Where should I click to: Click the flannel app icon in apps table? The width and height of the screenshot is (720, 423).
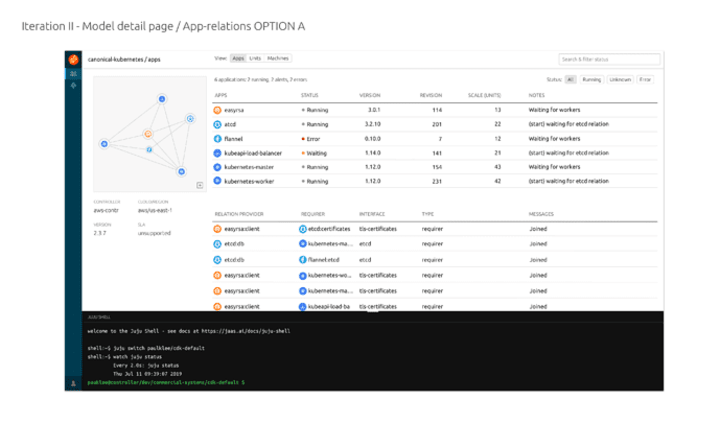[218, 139]
